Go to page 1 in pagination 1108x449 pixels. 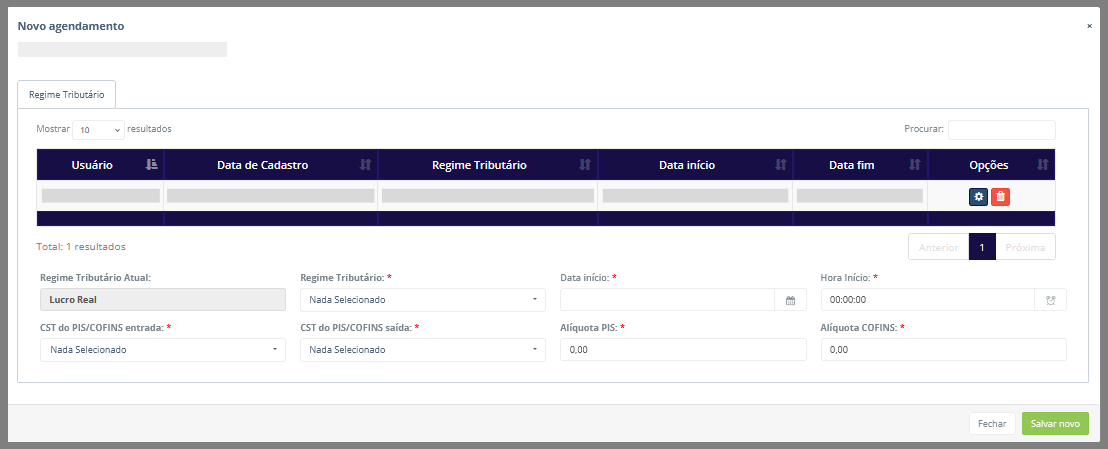tap(982, 247)
